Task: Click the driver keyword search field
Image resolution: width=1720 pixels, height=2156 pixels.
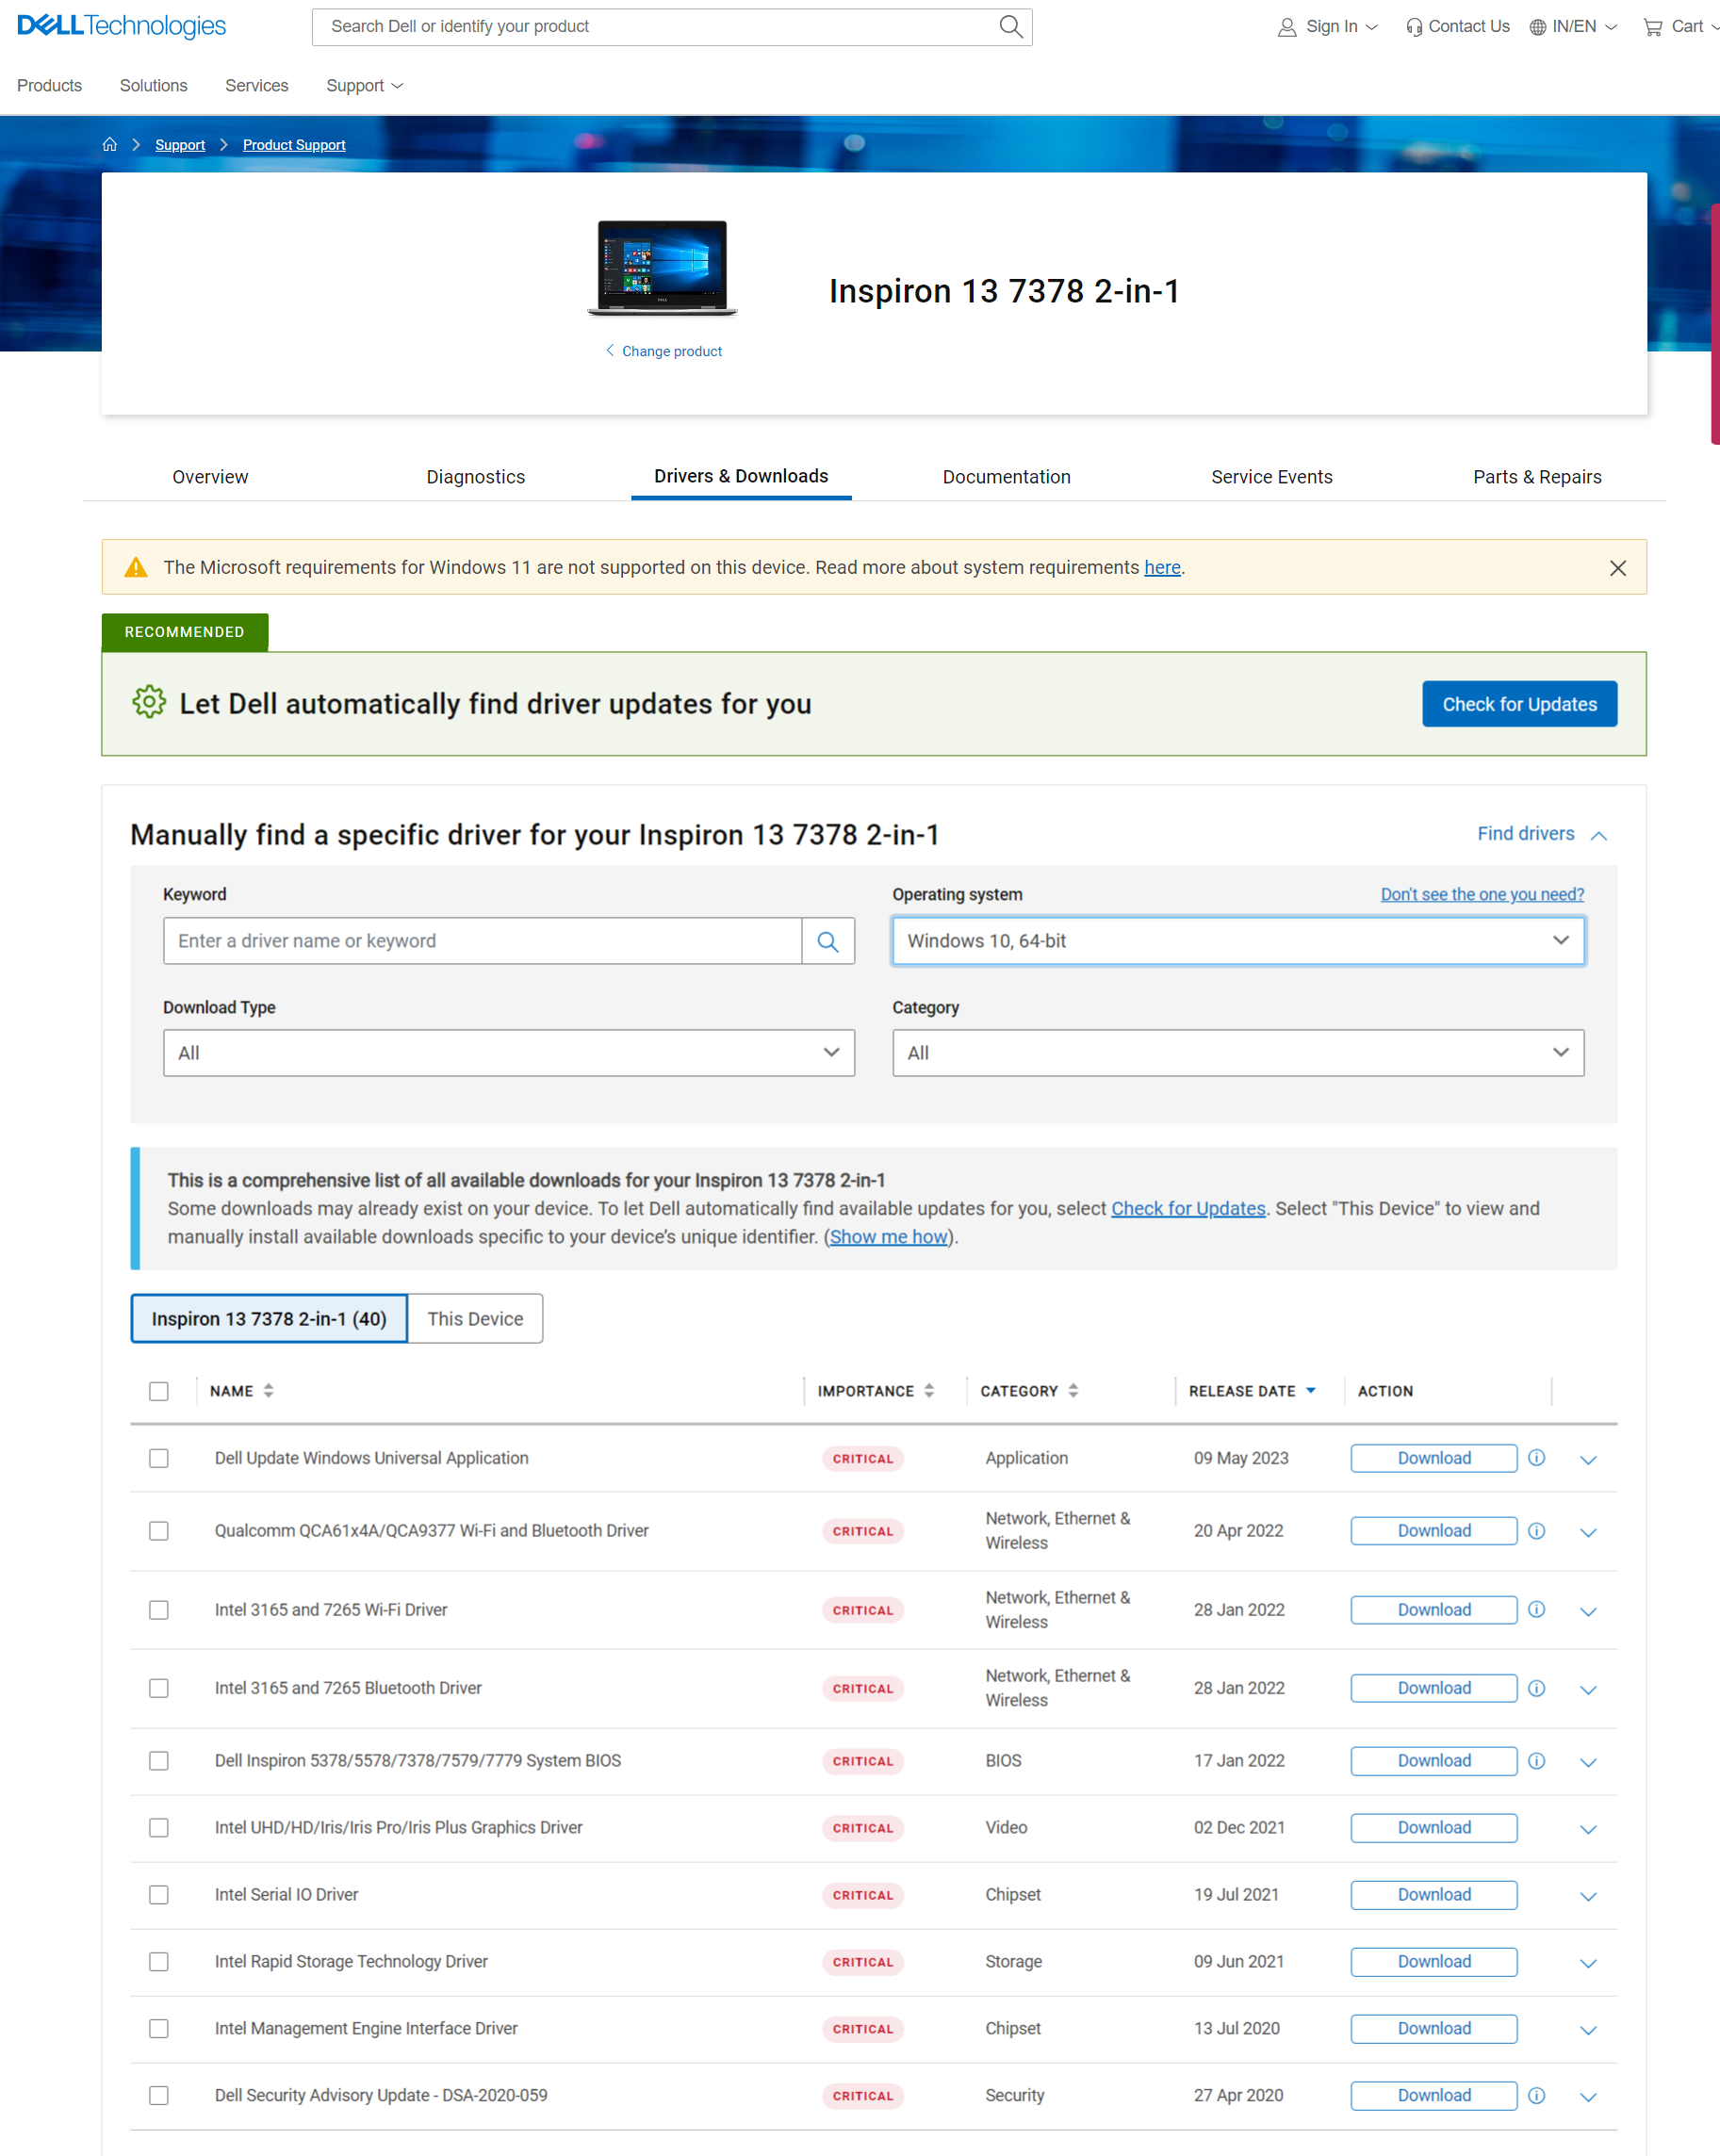Action: [482, 940]
